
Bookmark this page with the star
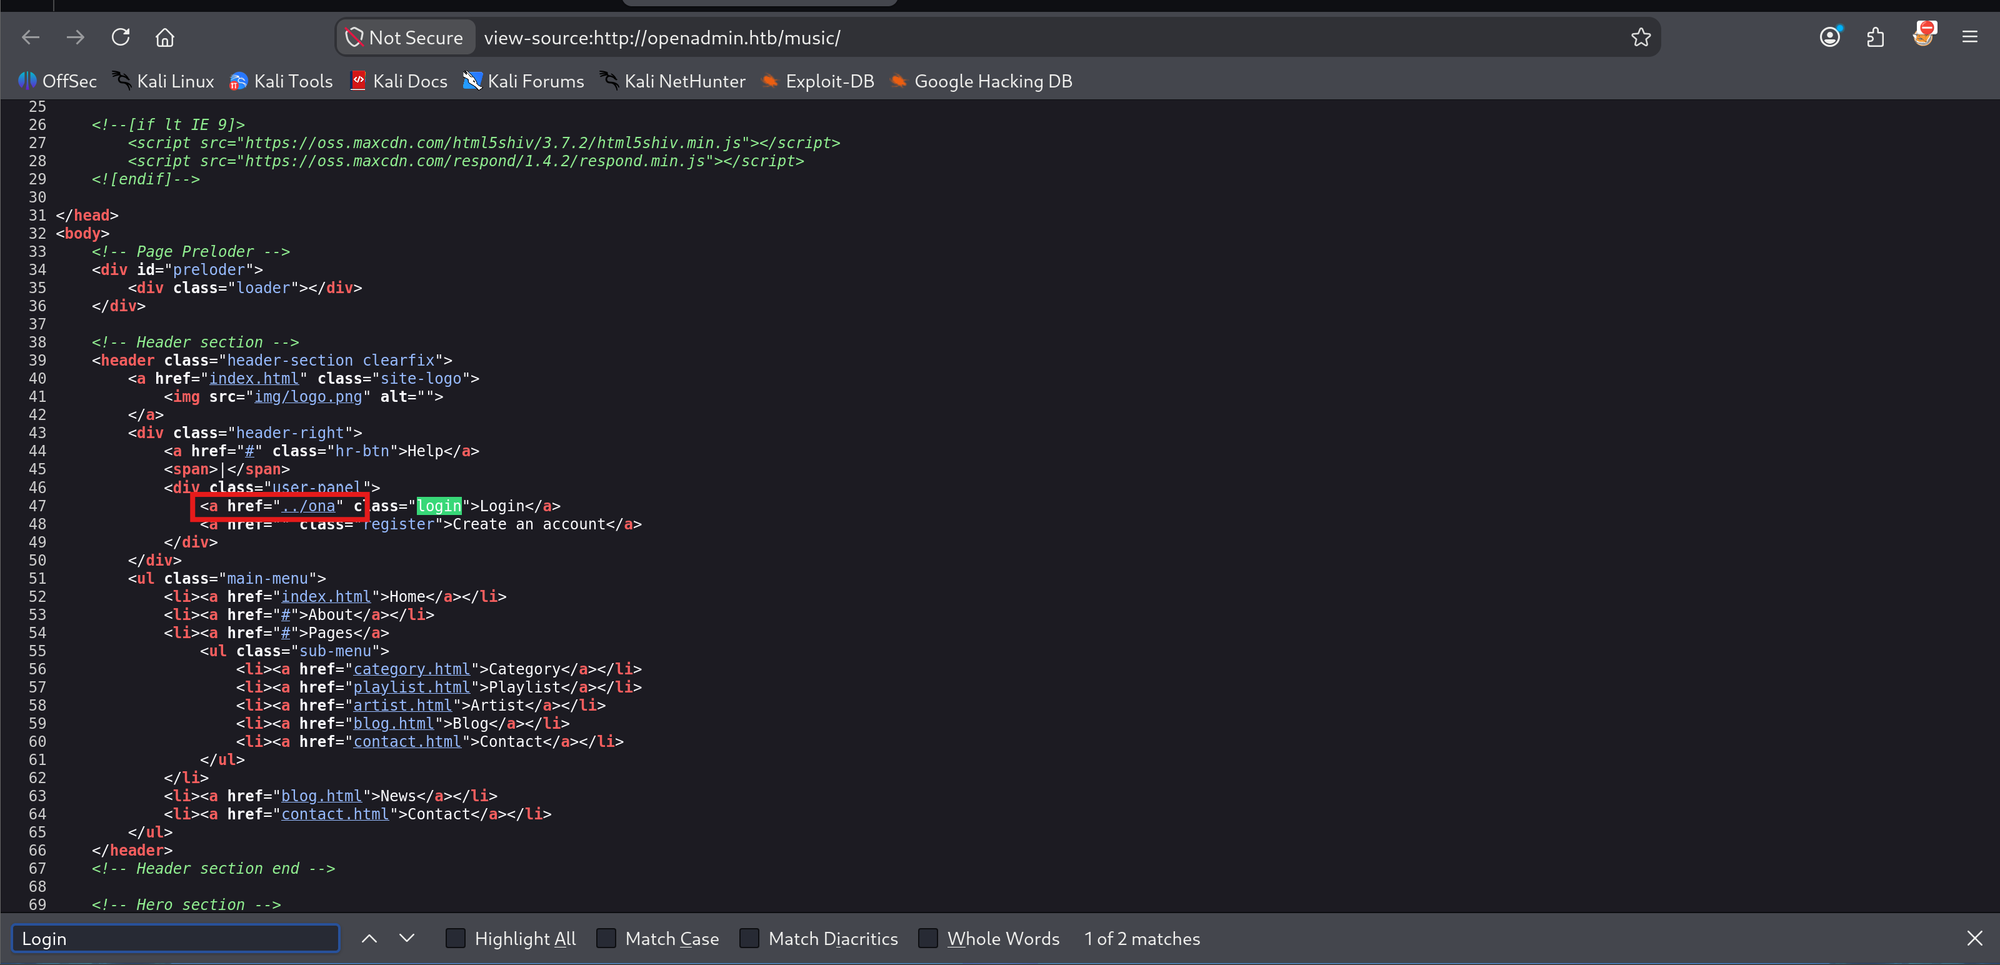point(1641,37)
